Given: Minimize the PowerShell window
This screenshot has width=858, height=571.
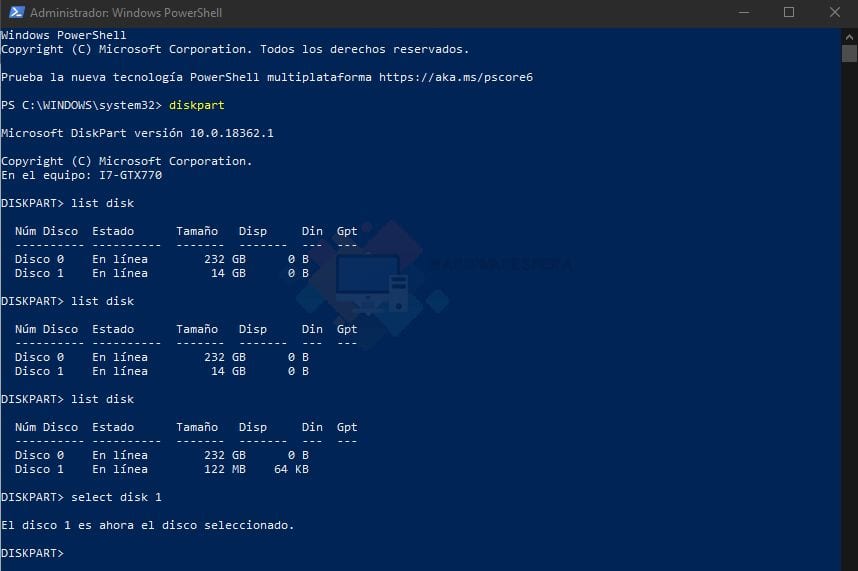Looking at the screenshot, I should coord(744,12).
